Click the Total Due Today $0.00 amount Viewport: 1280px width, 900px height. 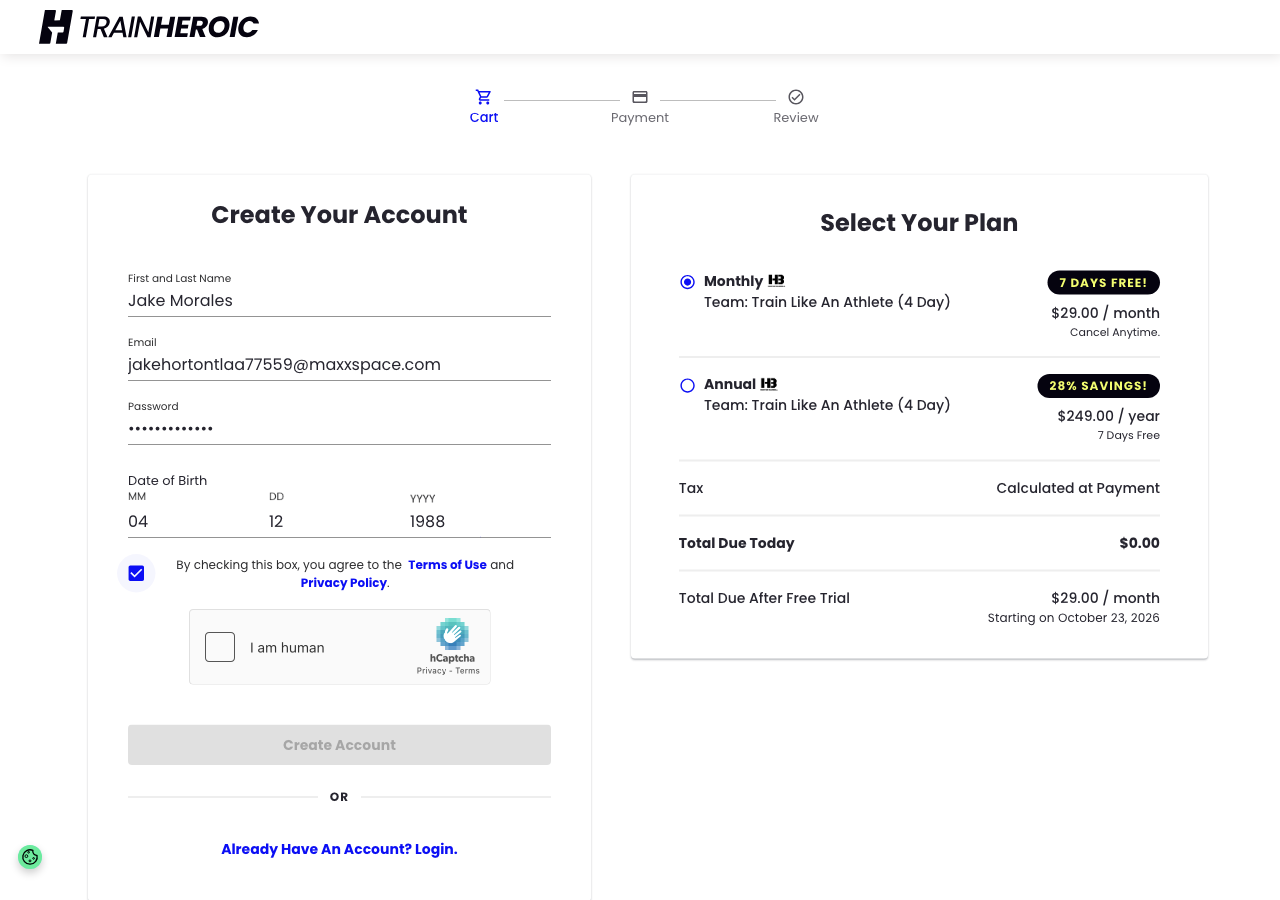point(1140,544)
